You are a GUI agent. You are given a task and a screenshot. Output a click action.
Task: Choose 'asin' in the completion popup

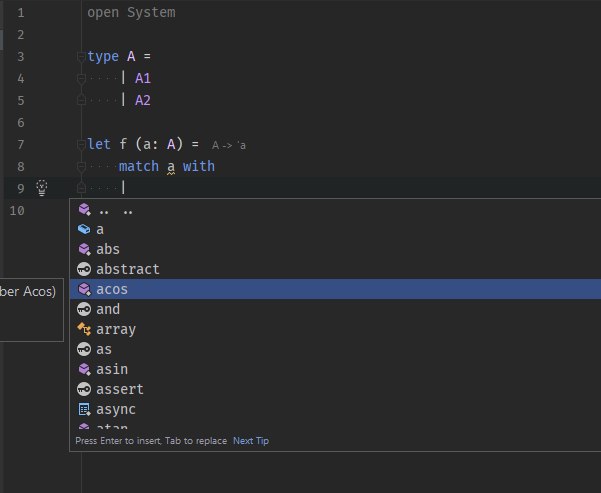tap(112, 369)
